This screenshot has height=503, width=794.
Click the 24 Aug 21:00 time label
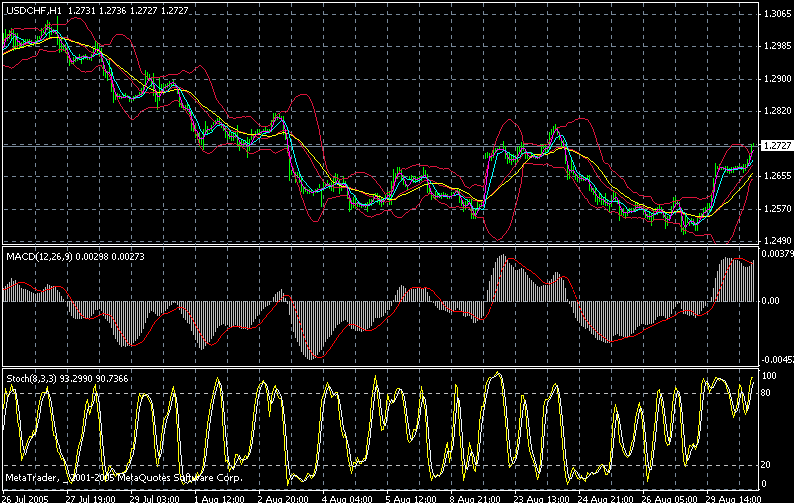click(604, 498)
